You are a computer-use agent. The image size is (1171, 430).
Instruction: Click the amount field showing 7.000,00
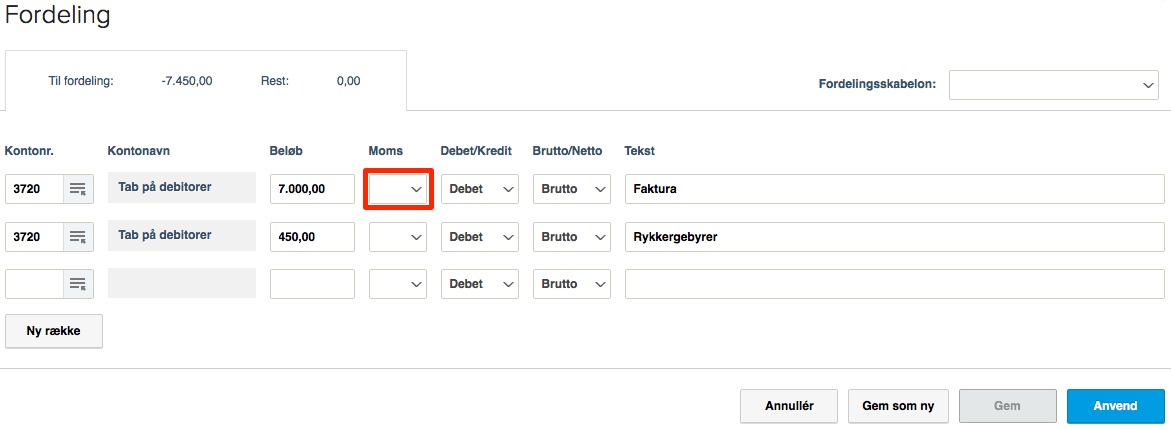[x=312, y=189]
